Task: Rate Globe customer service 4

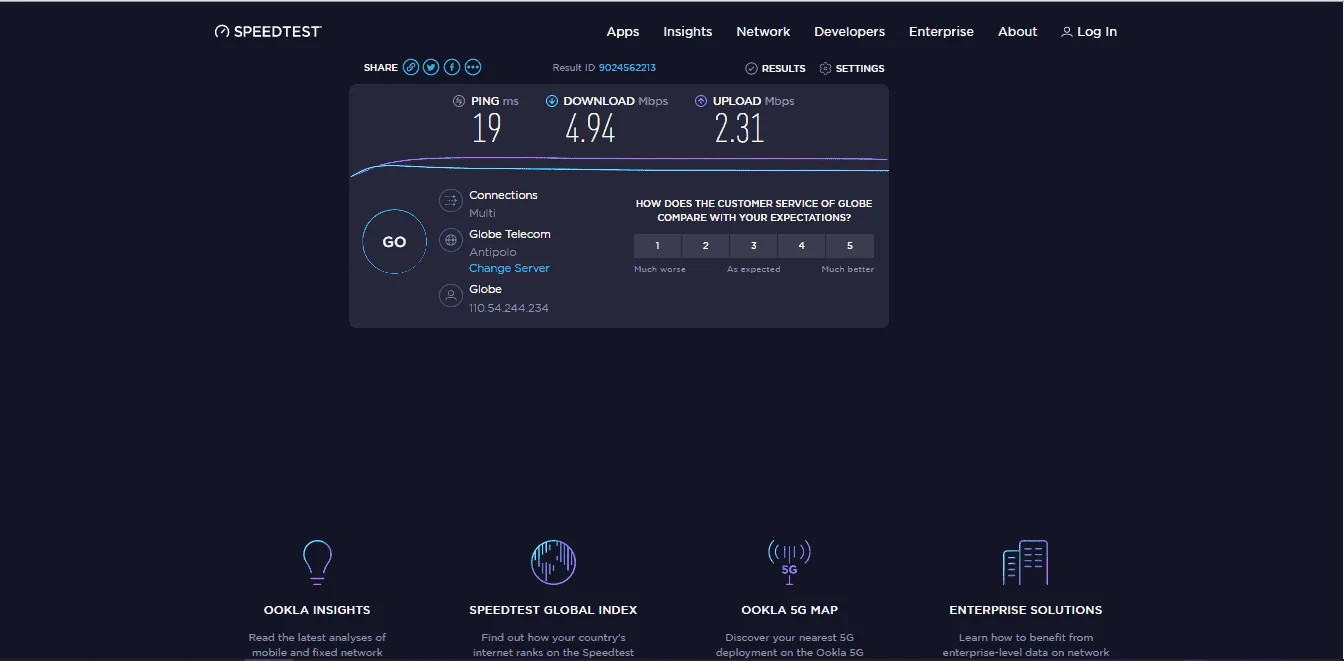Action: point(802,246)
